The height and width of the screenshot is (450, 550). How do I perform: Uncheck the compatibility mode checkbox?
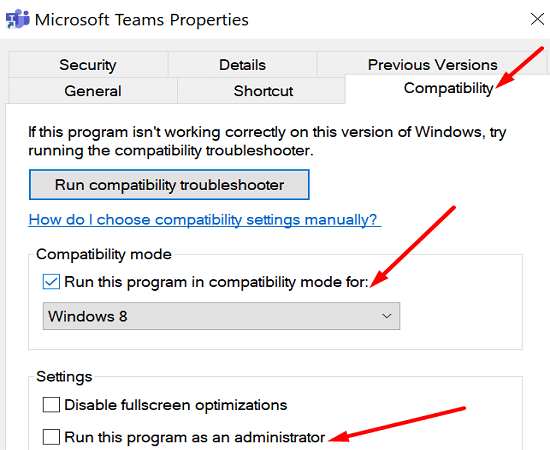(51, 282)
